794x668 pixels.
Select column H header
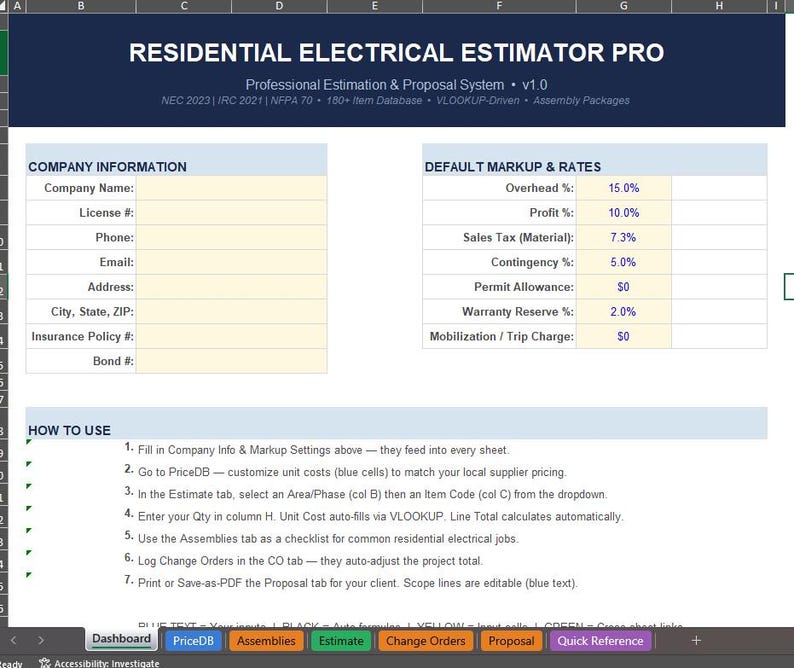click(719, 6)
